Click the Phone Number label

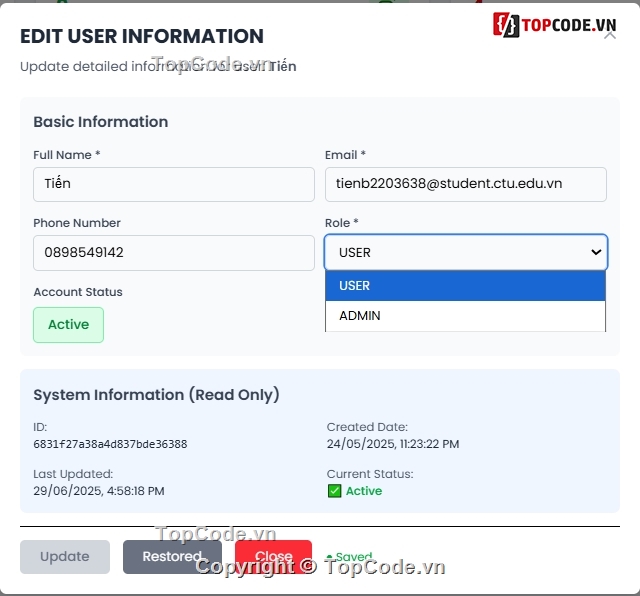click(x=77, y=223)
